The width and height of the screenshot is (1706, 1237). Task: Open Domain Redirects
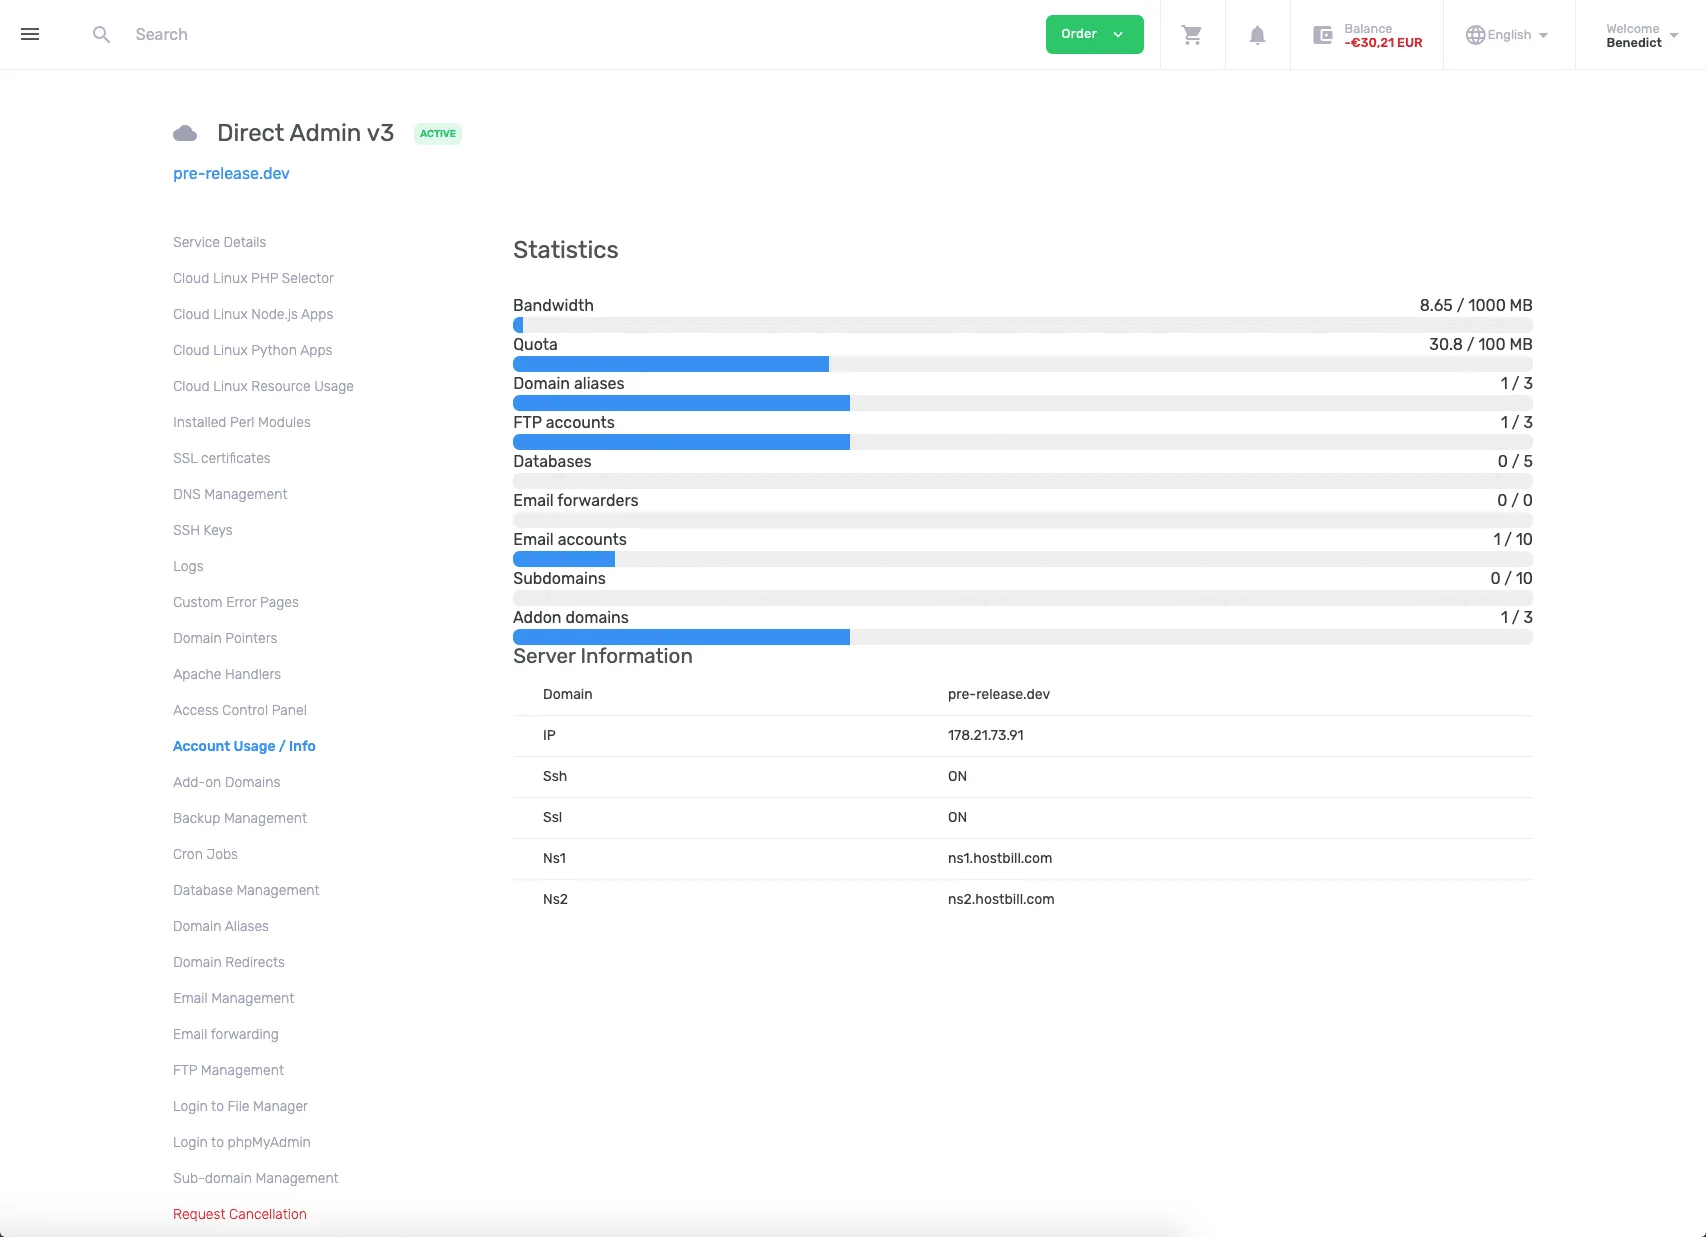[229, 962]
